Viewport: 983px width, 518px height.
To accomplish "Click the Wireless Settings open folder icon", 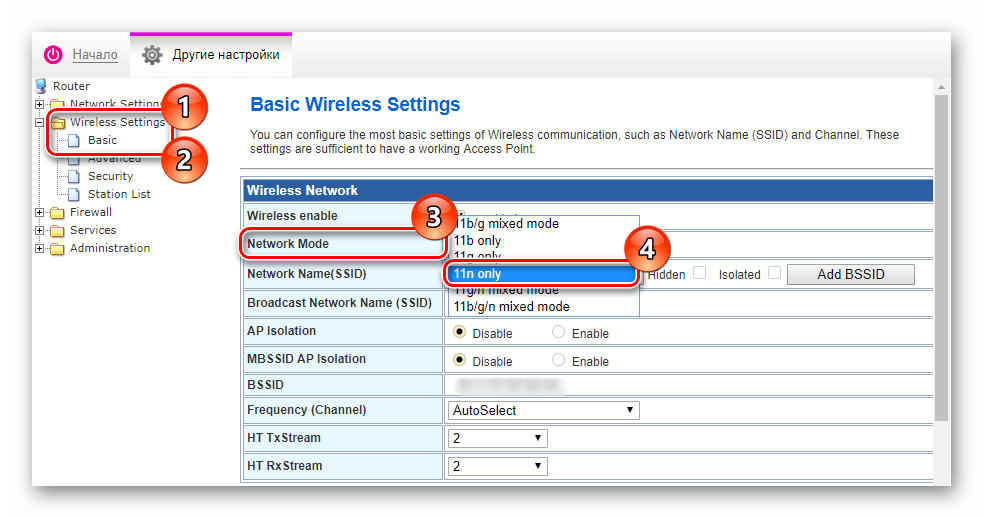I will point(58,122).
